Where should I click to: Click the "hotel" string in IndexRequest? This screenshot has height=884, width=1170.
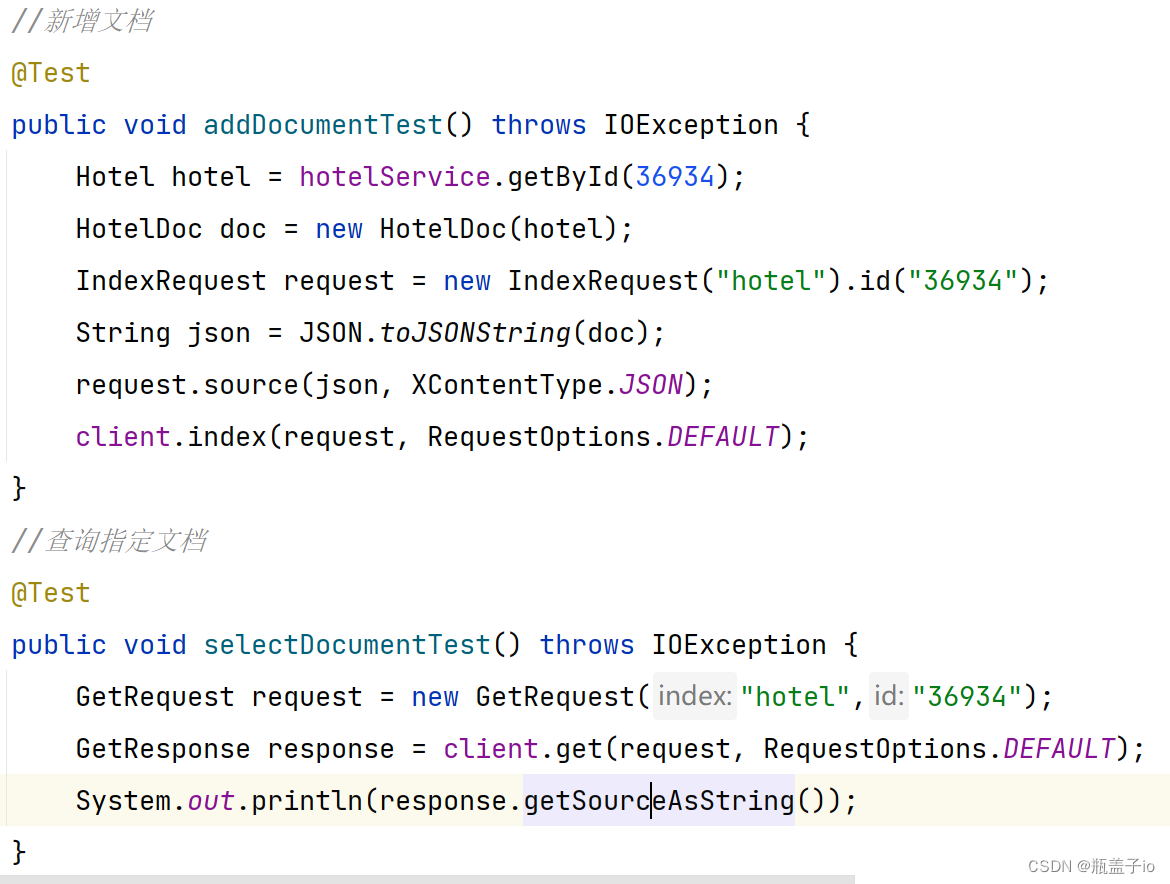(x=770, y=281)
